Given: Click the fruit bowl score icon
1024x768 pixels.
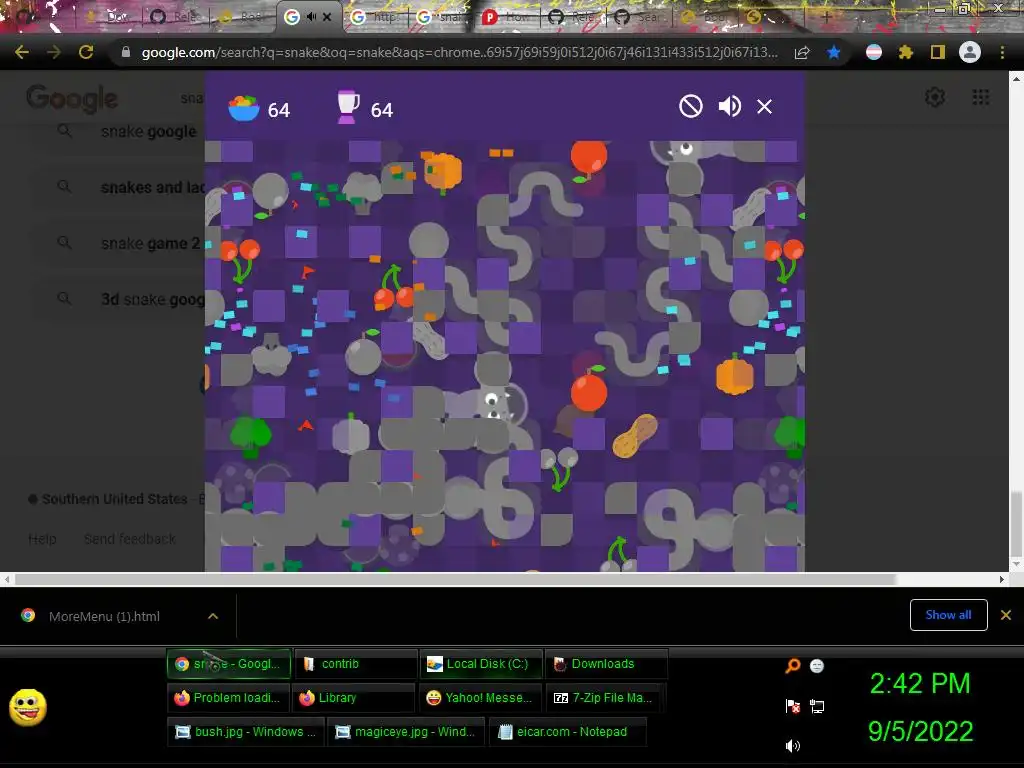Looking at the screenshot, I should pyautogui.click(x=244, y=108).
